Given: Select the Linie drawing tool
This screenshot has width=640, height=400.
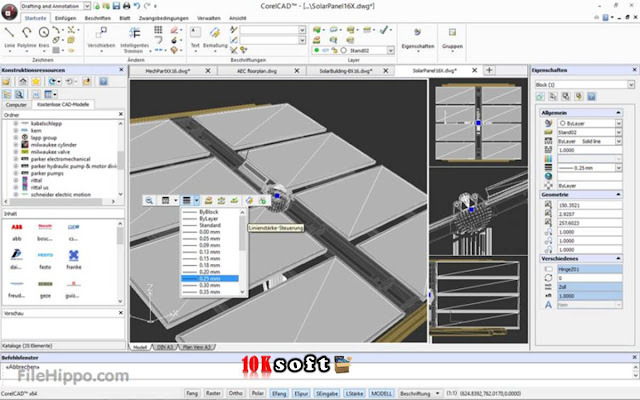Looking at the screenshot, I should pos(9,37).
